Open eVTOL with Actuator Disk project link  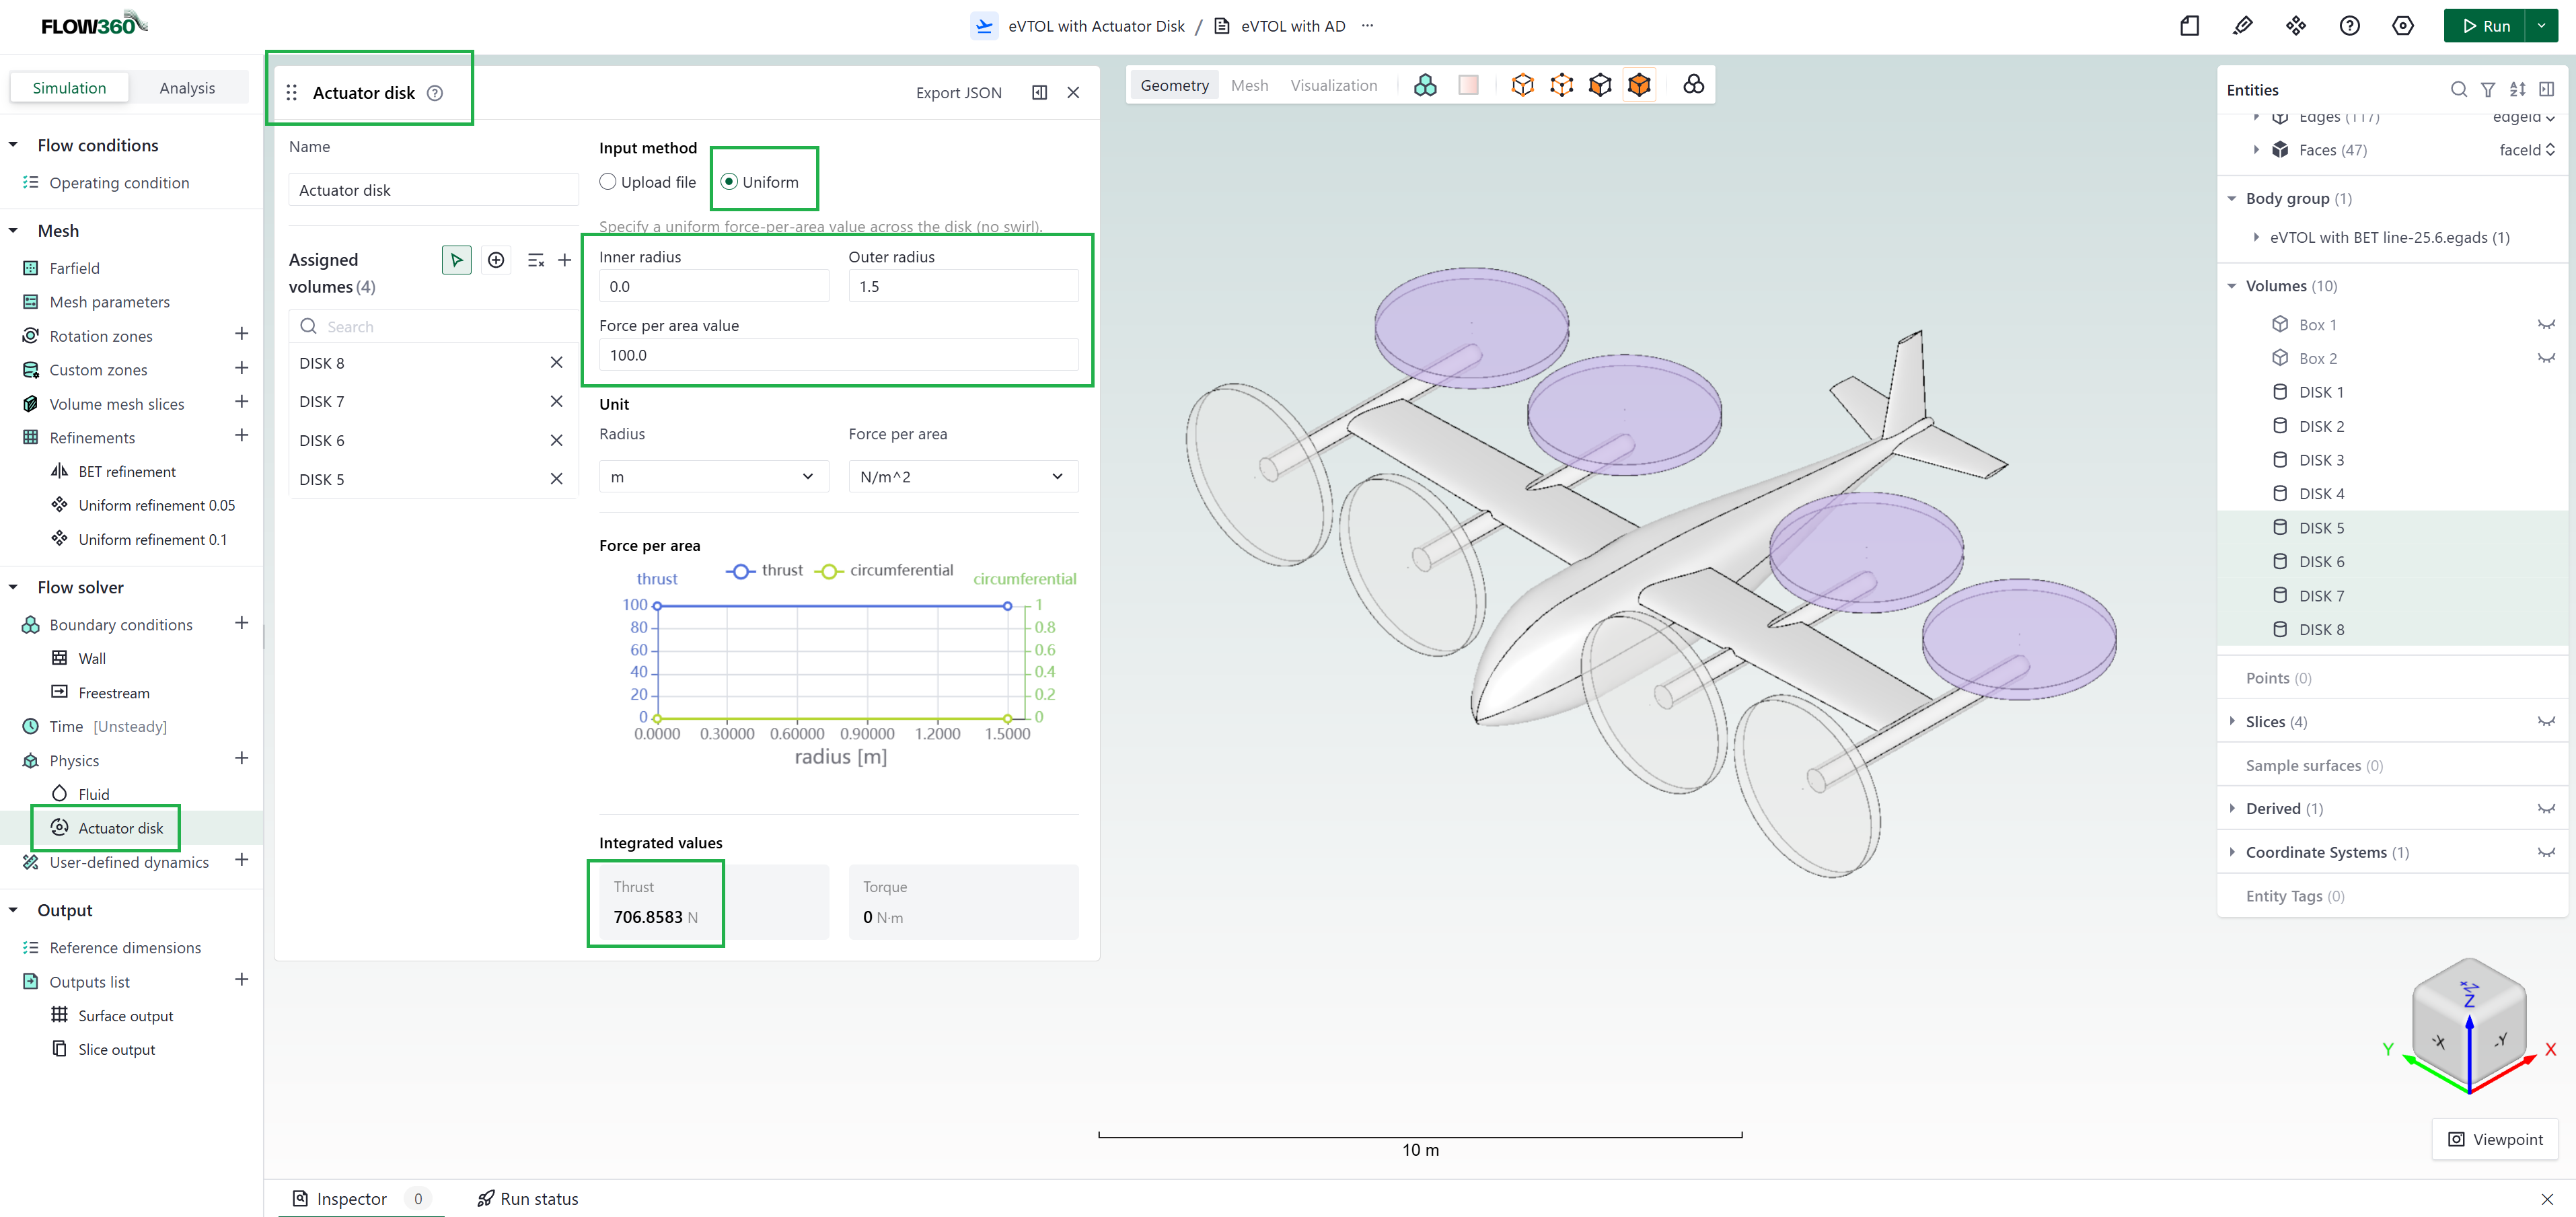(x=1095, y=26)
